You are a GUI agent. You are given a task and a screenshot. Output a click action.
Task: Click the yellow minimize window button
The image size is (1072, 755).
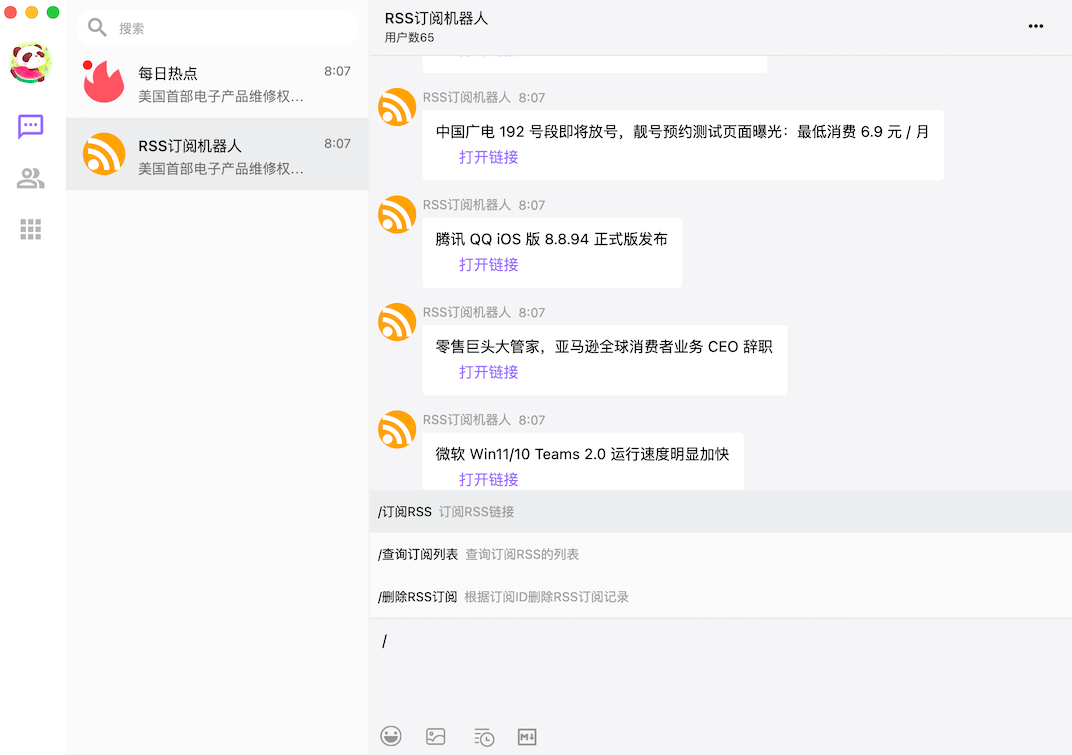tap(31, 12)
